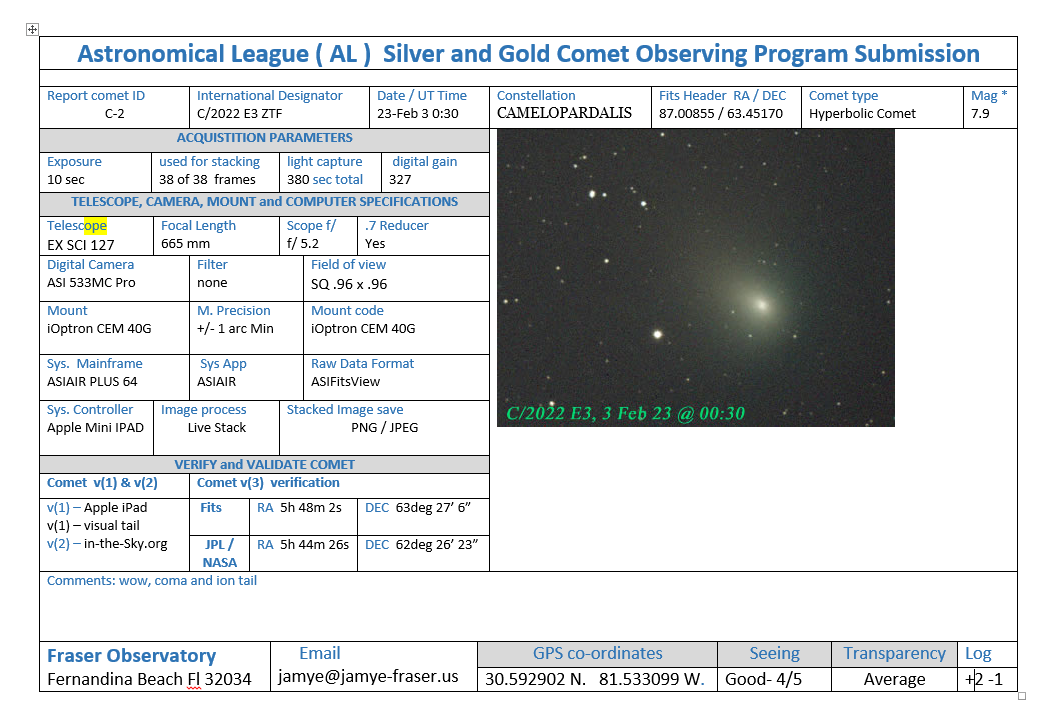Place cursor in CAMELOPARDALIS constellation cell
This screenshot has height=717, width=1044.
(564, 113)
